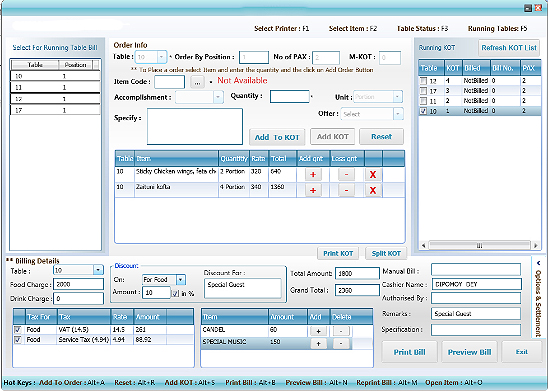
Task: Click the Split KOT button
Action: pyautogui.click(x=386, y=253)
